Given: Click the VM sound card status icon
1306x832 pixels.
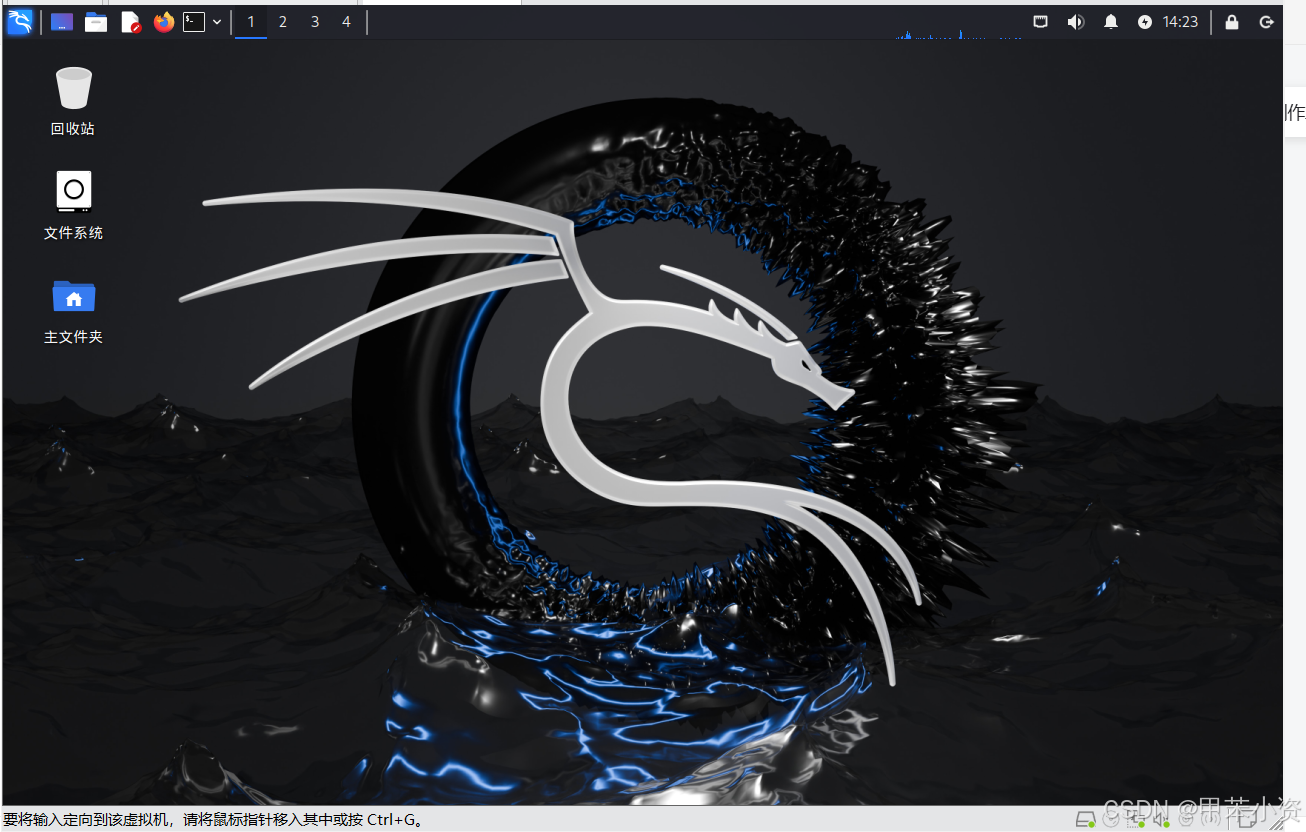Looking at the screenshot, I should click(x=1159, y=820).
